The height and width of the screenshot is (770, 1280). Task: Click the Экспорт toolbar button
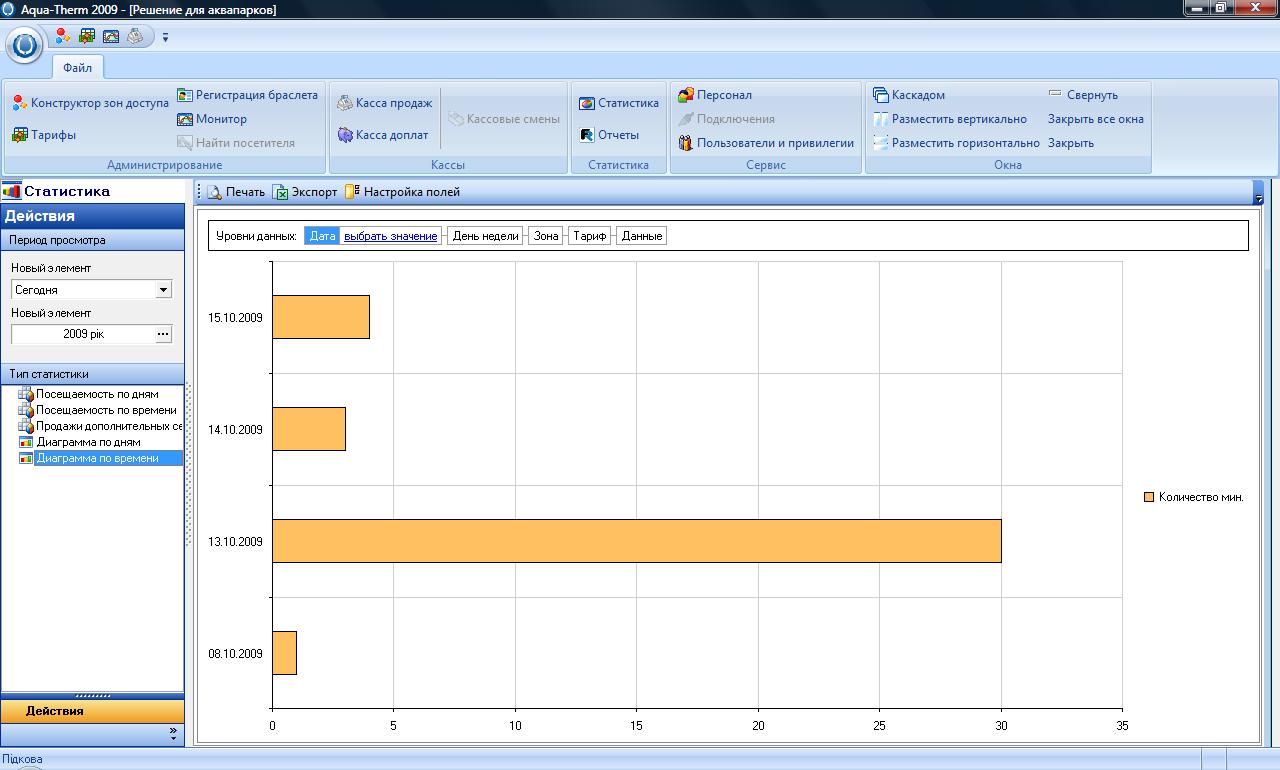305,192
